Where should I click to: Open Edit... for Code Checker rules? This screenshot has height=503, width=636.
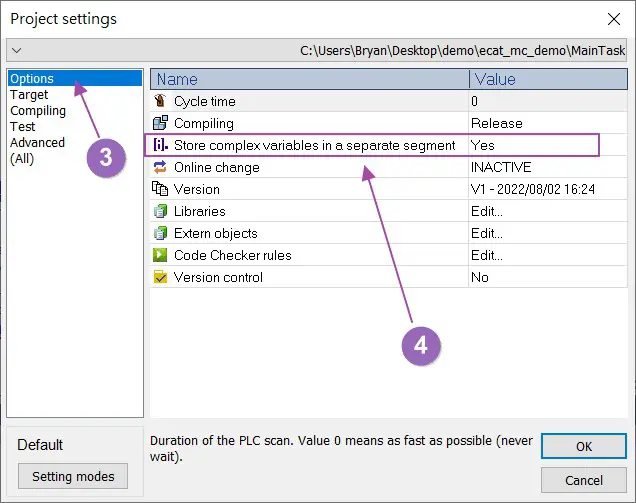pyautogui.click(x=487, y=255)
